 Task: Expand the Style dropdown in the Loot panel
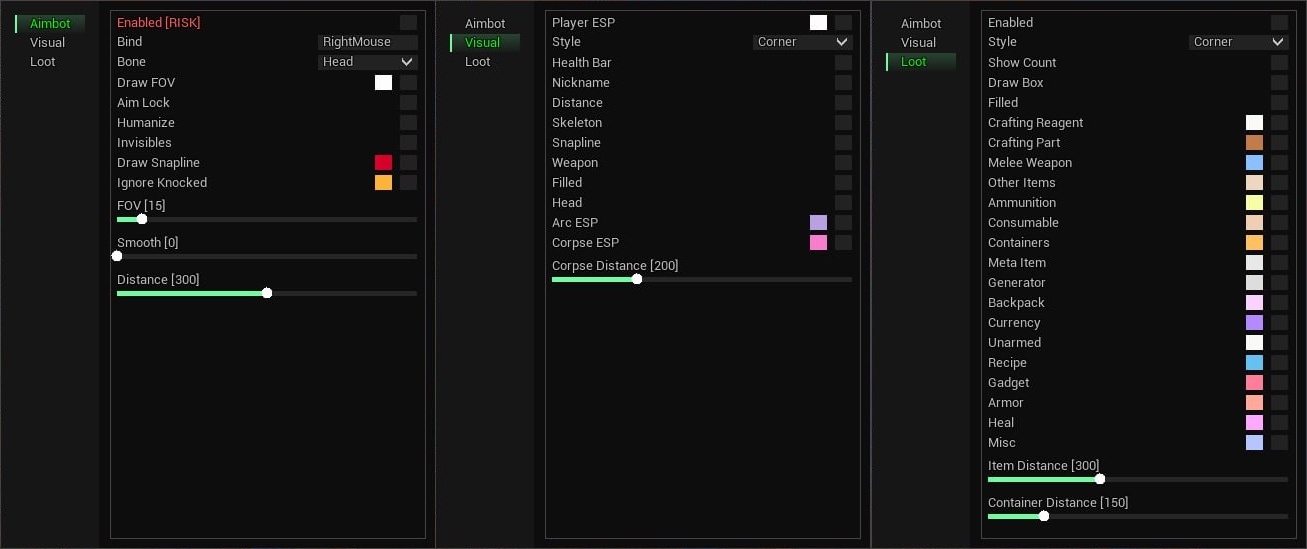coord(1238,42)
